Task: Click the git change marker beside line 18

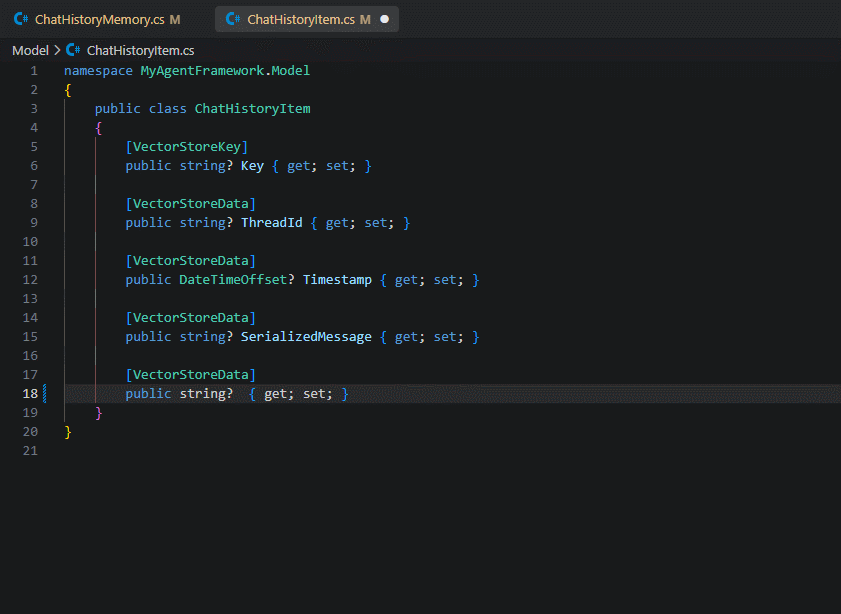Action: click(45, 394)
